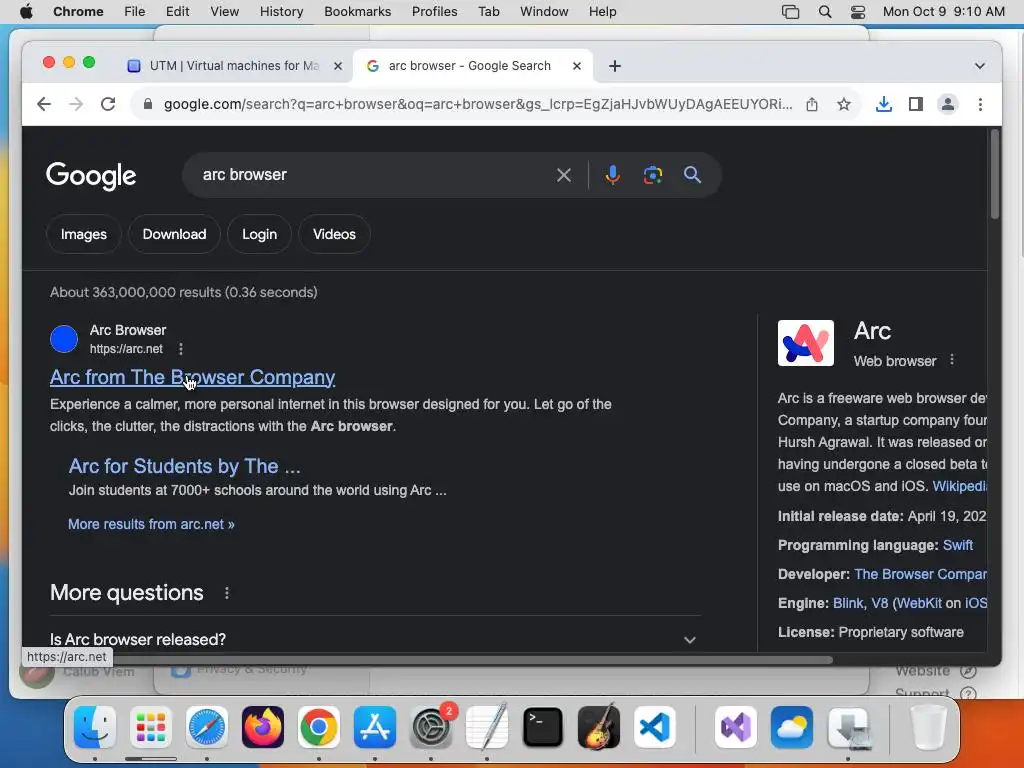This screenshot has height=768, width=1024.
Task: Open the Chrome File menu
Action: tap(135, 12)
